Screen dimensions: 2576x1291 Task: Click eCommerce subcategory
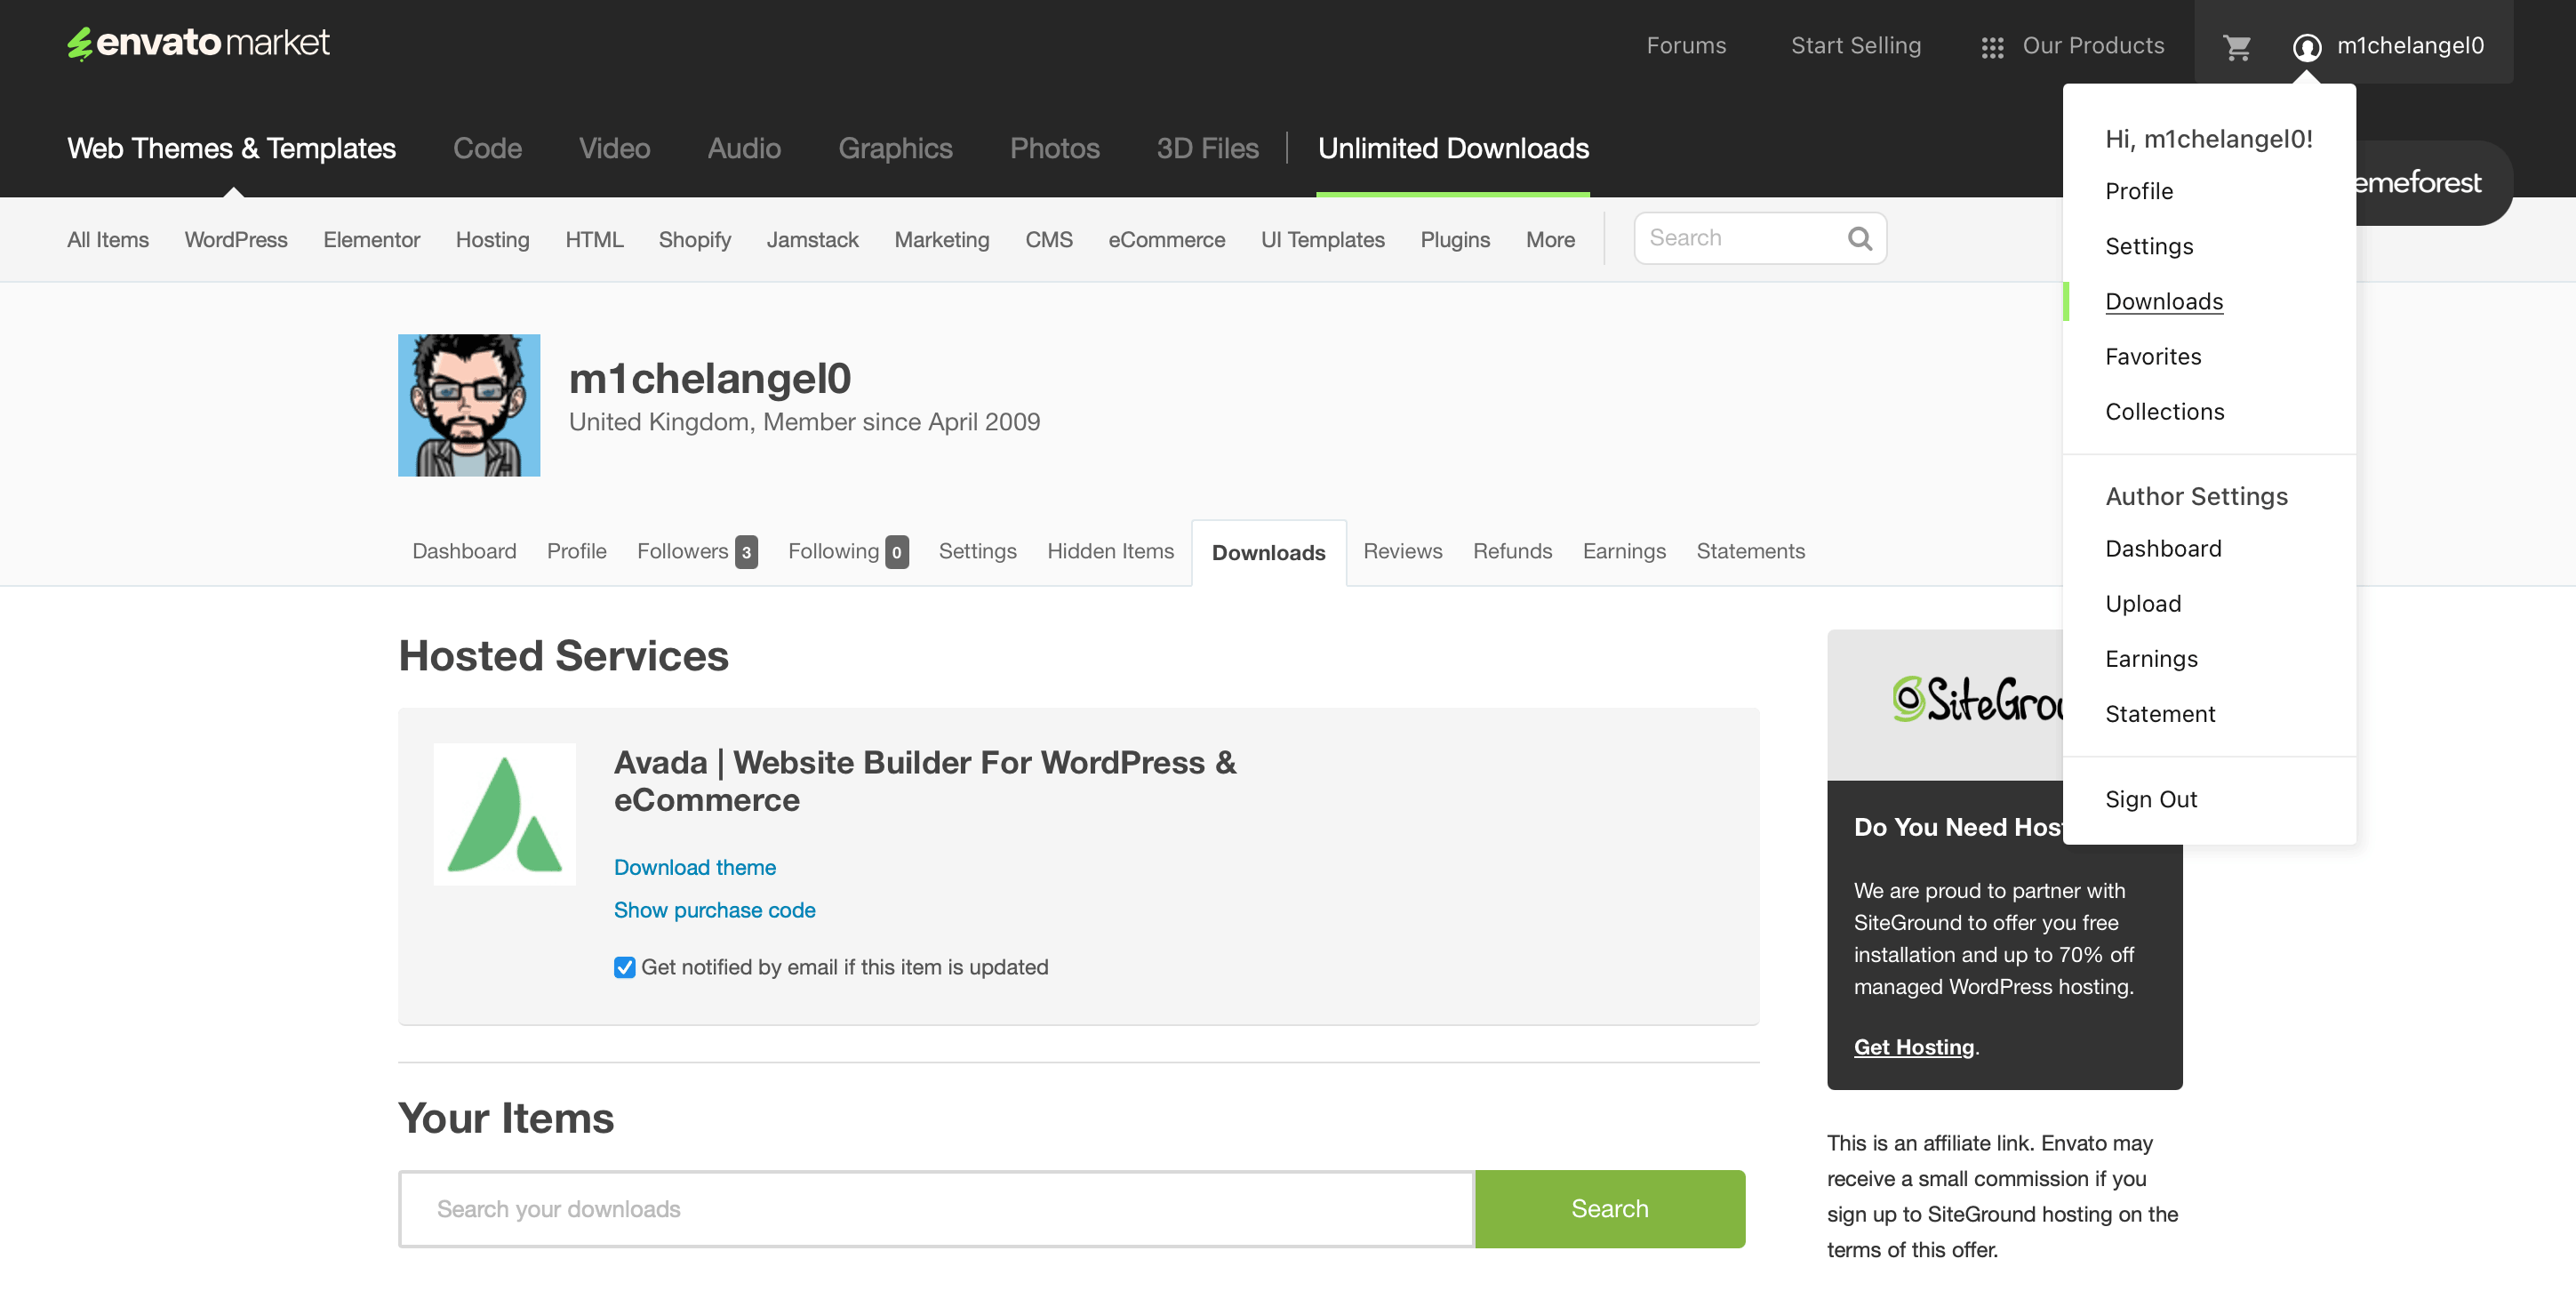pyautogui.click(x=1166, y=240)
